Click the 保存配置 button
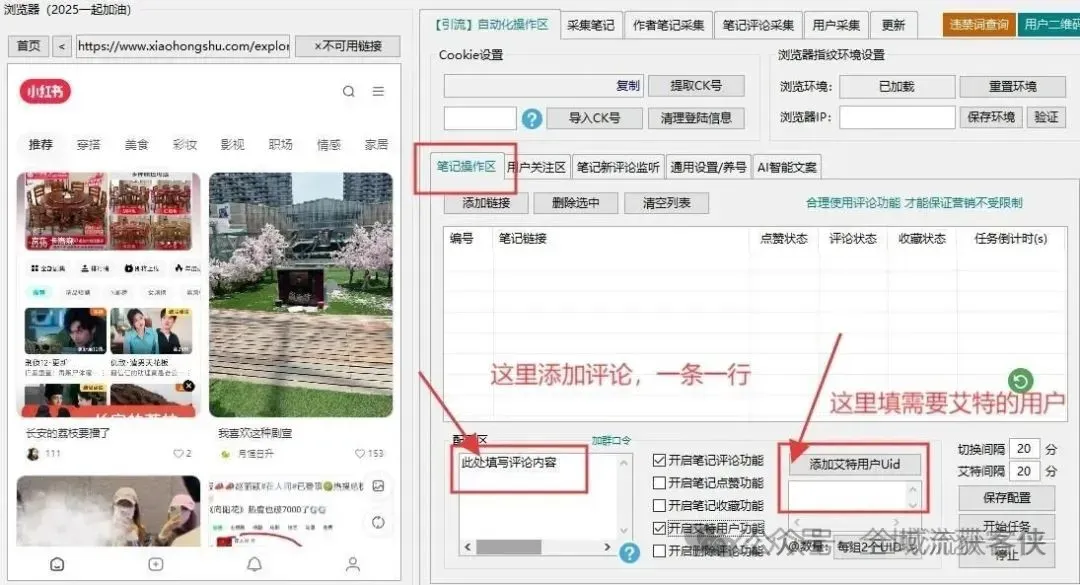Screen dimensions: 1080x585 (1006, 499)
